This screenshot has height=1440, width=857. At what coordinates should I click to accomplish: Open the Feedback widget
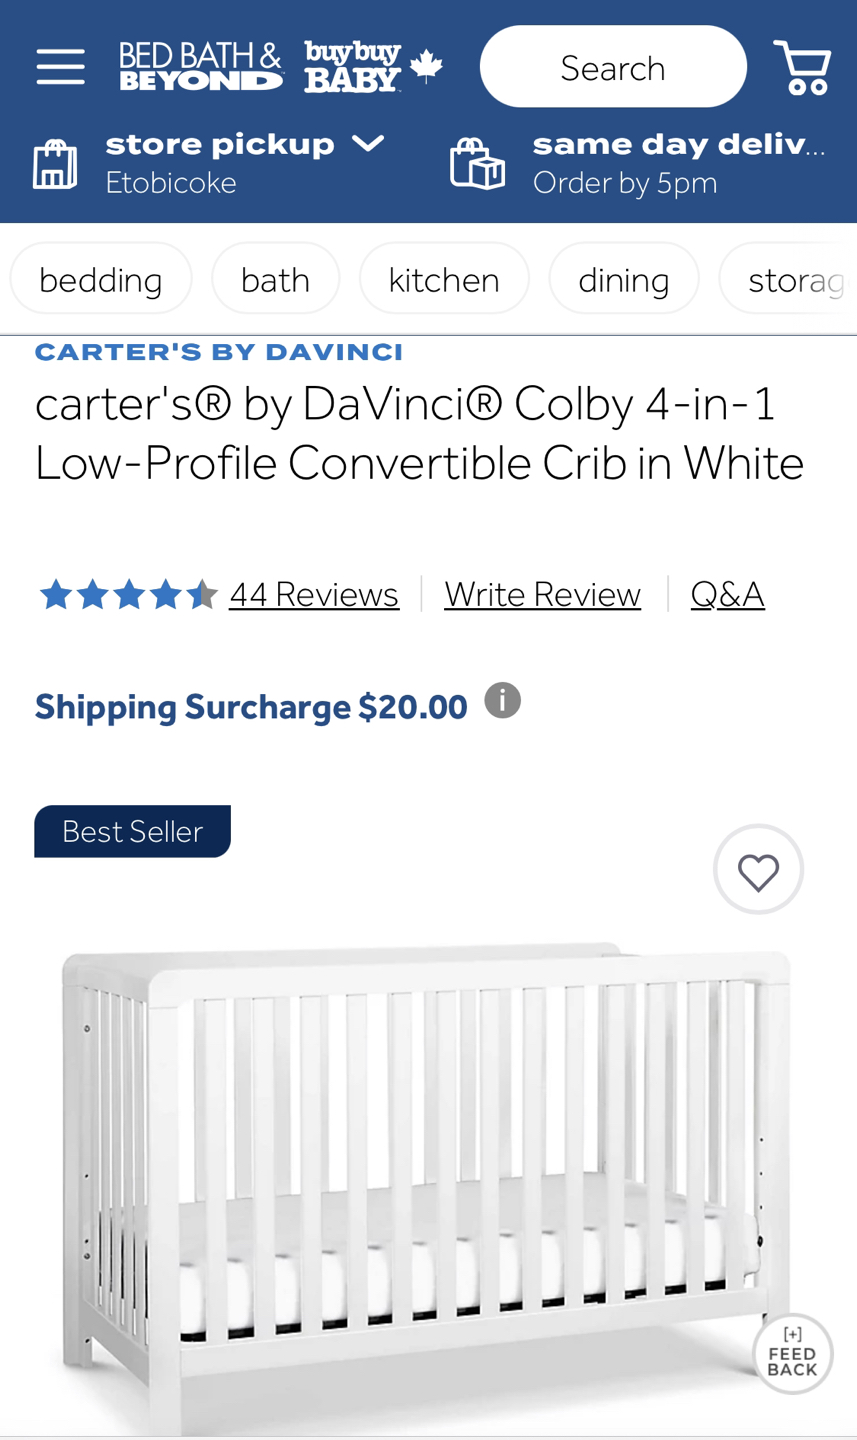tap(793, 1353)
